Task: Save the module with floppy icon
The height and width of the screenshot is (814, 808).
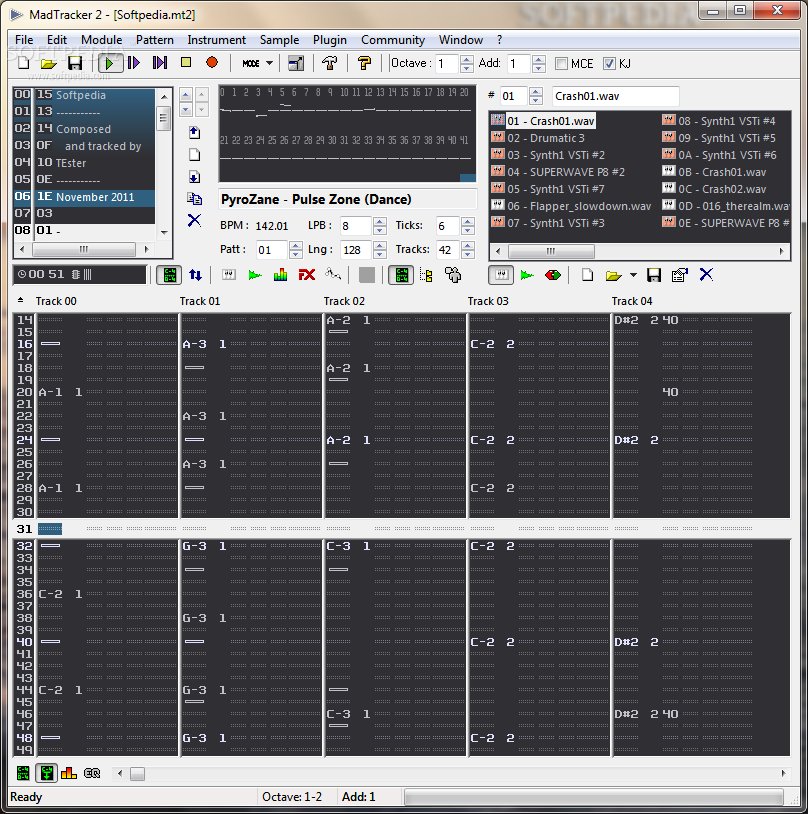Action: coord(75,63)
